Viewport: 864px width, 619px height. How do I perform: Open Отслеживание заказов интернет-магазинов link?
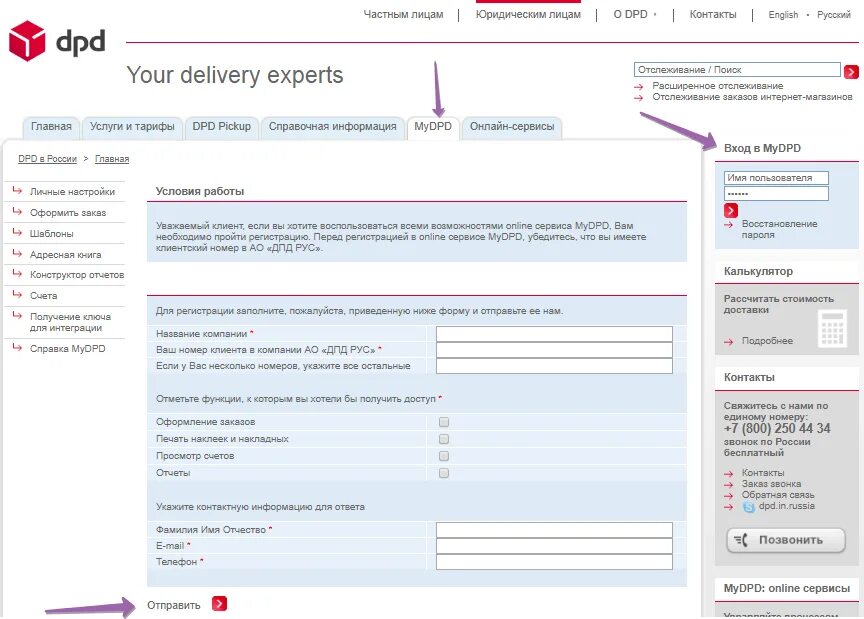(752, 97)
